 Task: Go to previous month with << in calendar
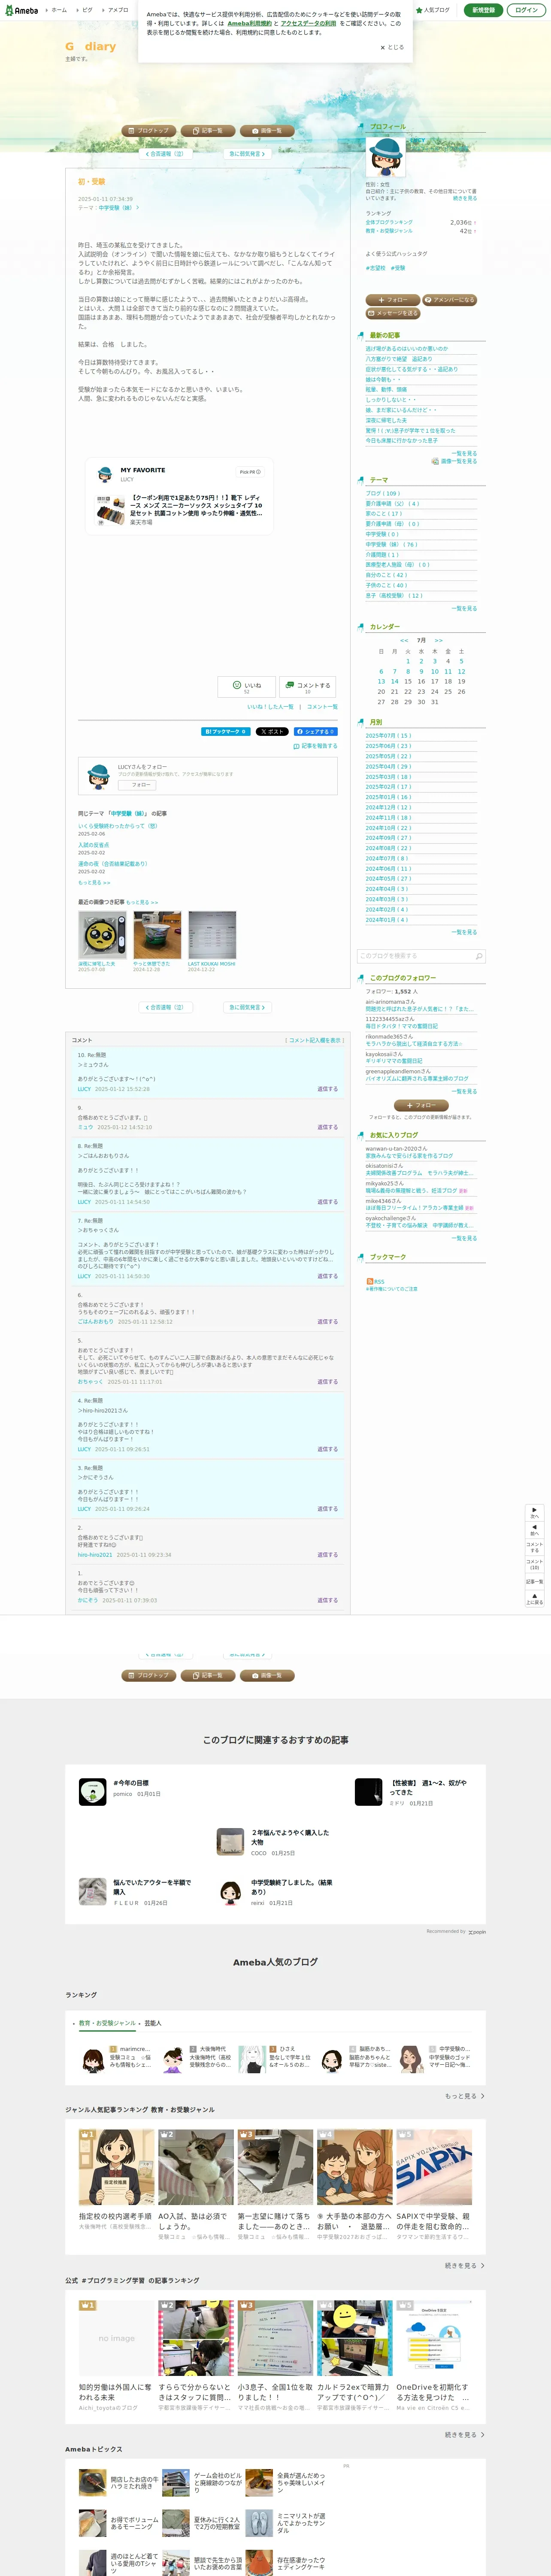(404, 640)
